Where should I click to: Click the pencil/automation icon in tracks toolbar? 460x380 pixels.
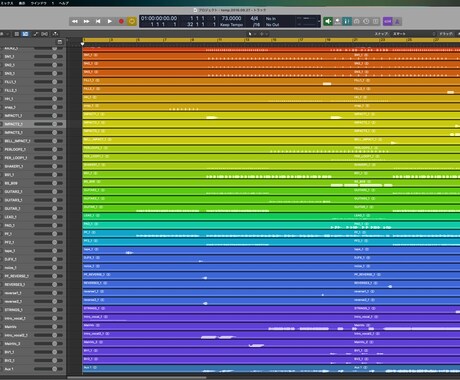point(36,34)
